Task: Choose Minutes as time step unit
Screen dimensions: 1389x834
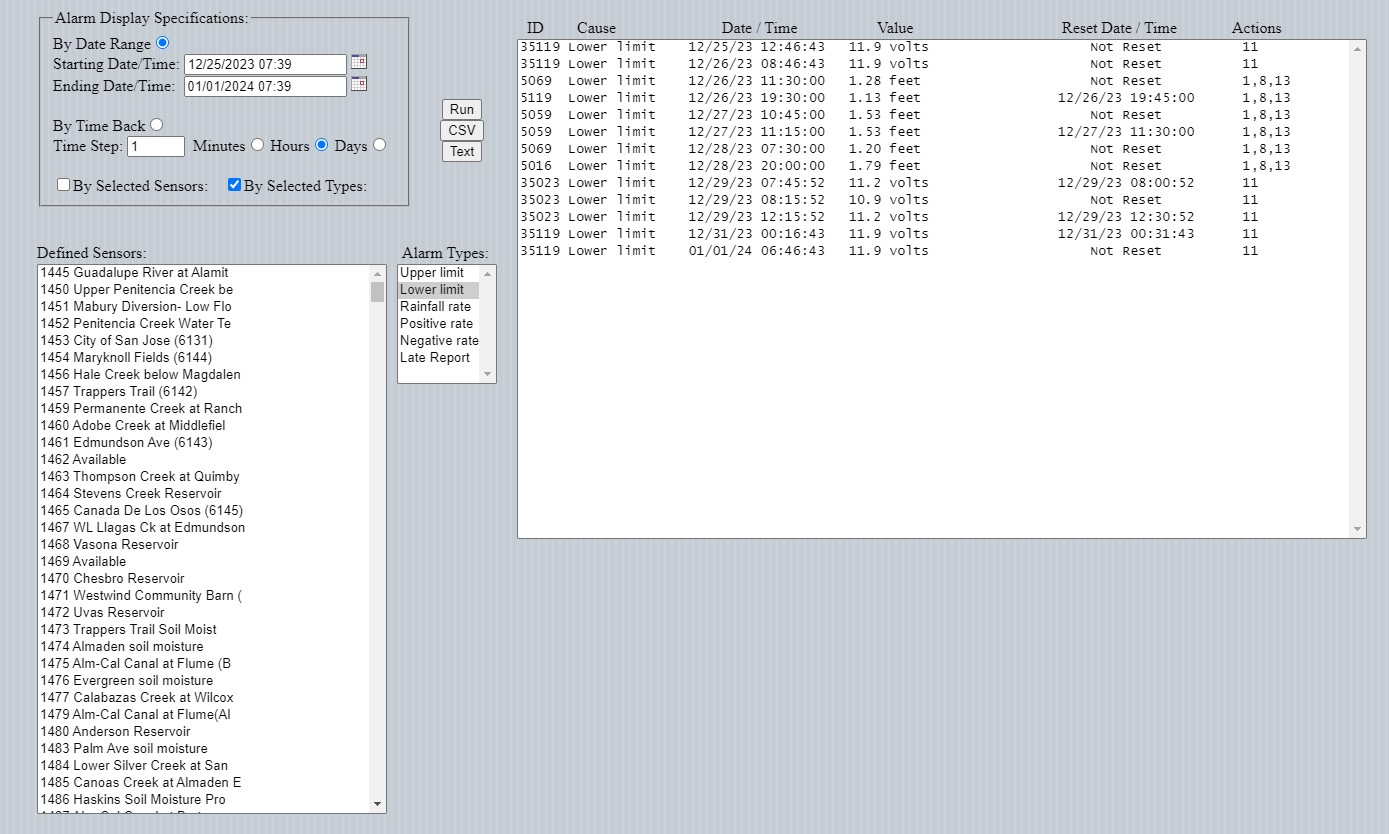Action: tap(257, 145)
